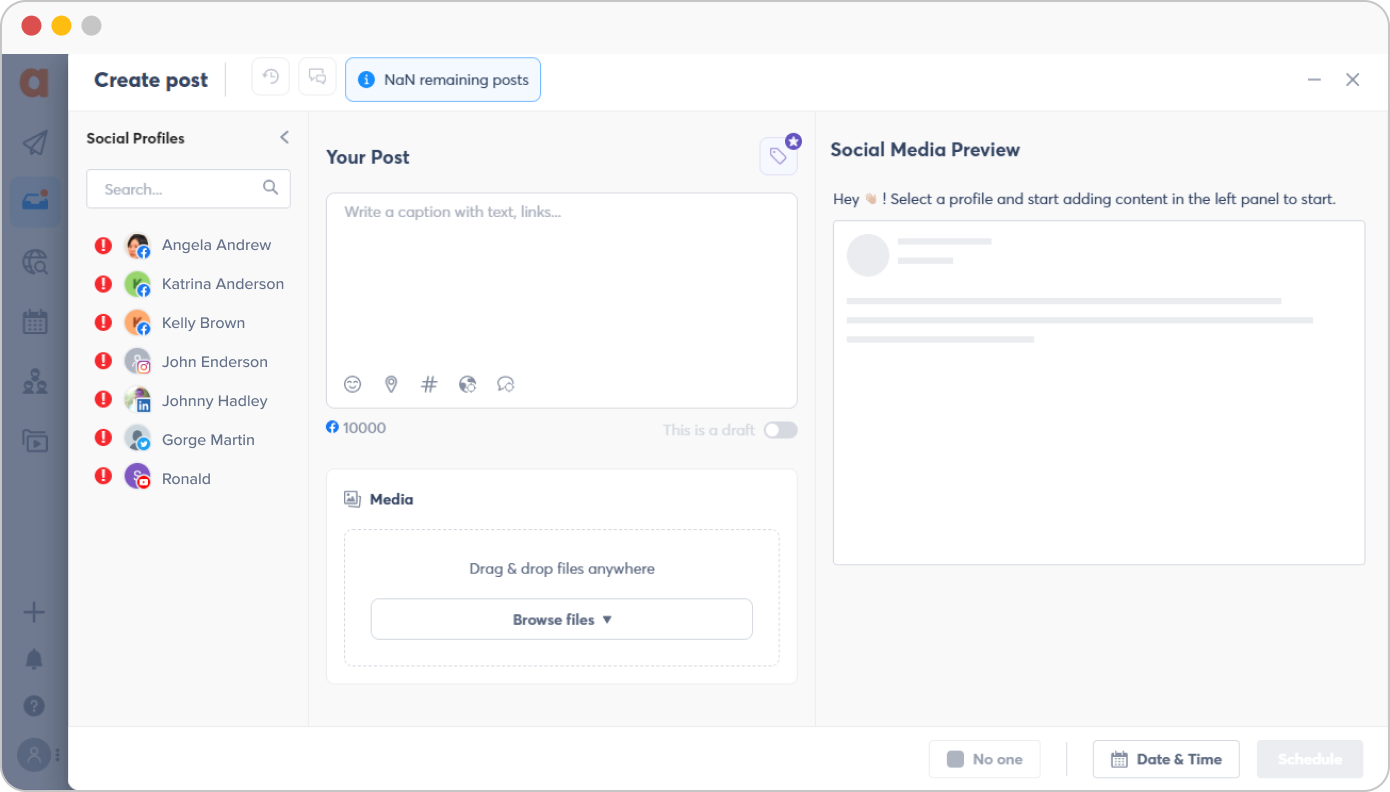Click the Schedule button

click(1309, 759)
